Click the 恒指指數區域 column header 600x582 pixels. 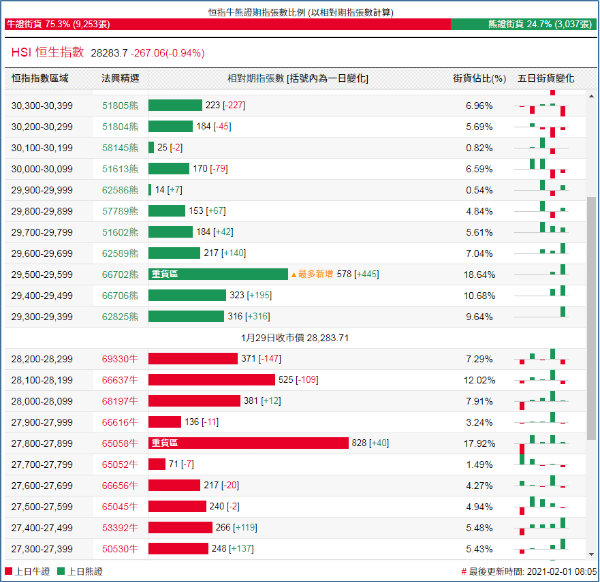coord(40,78)
